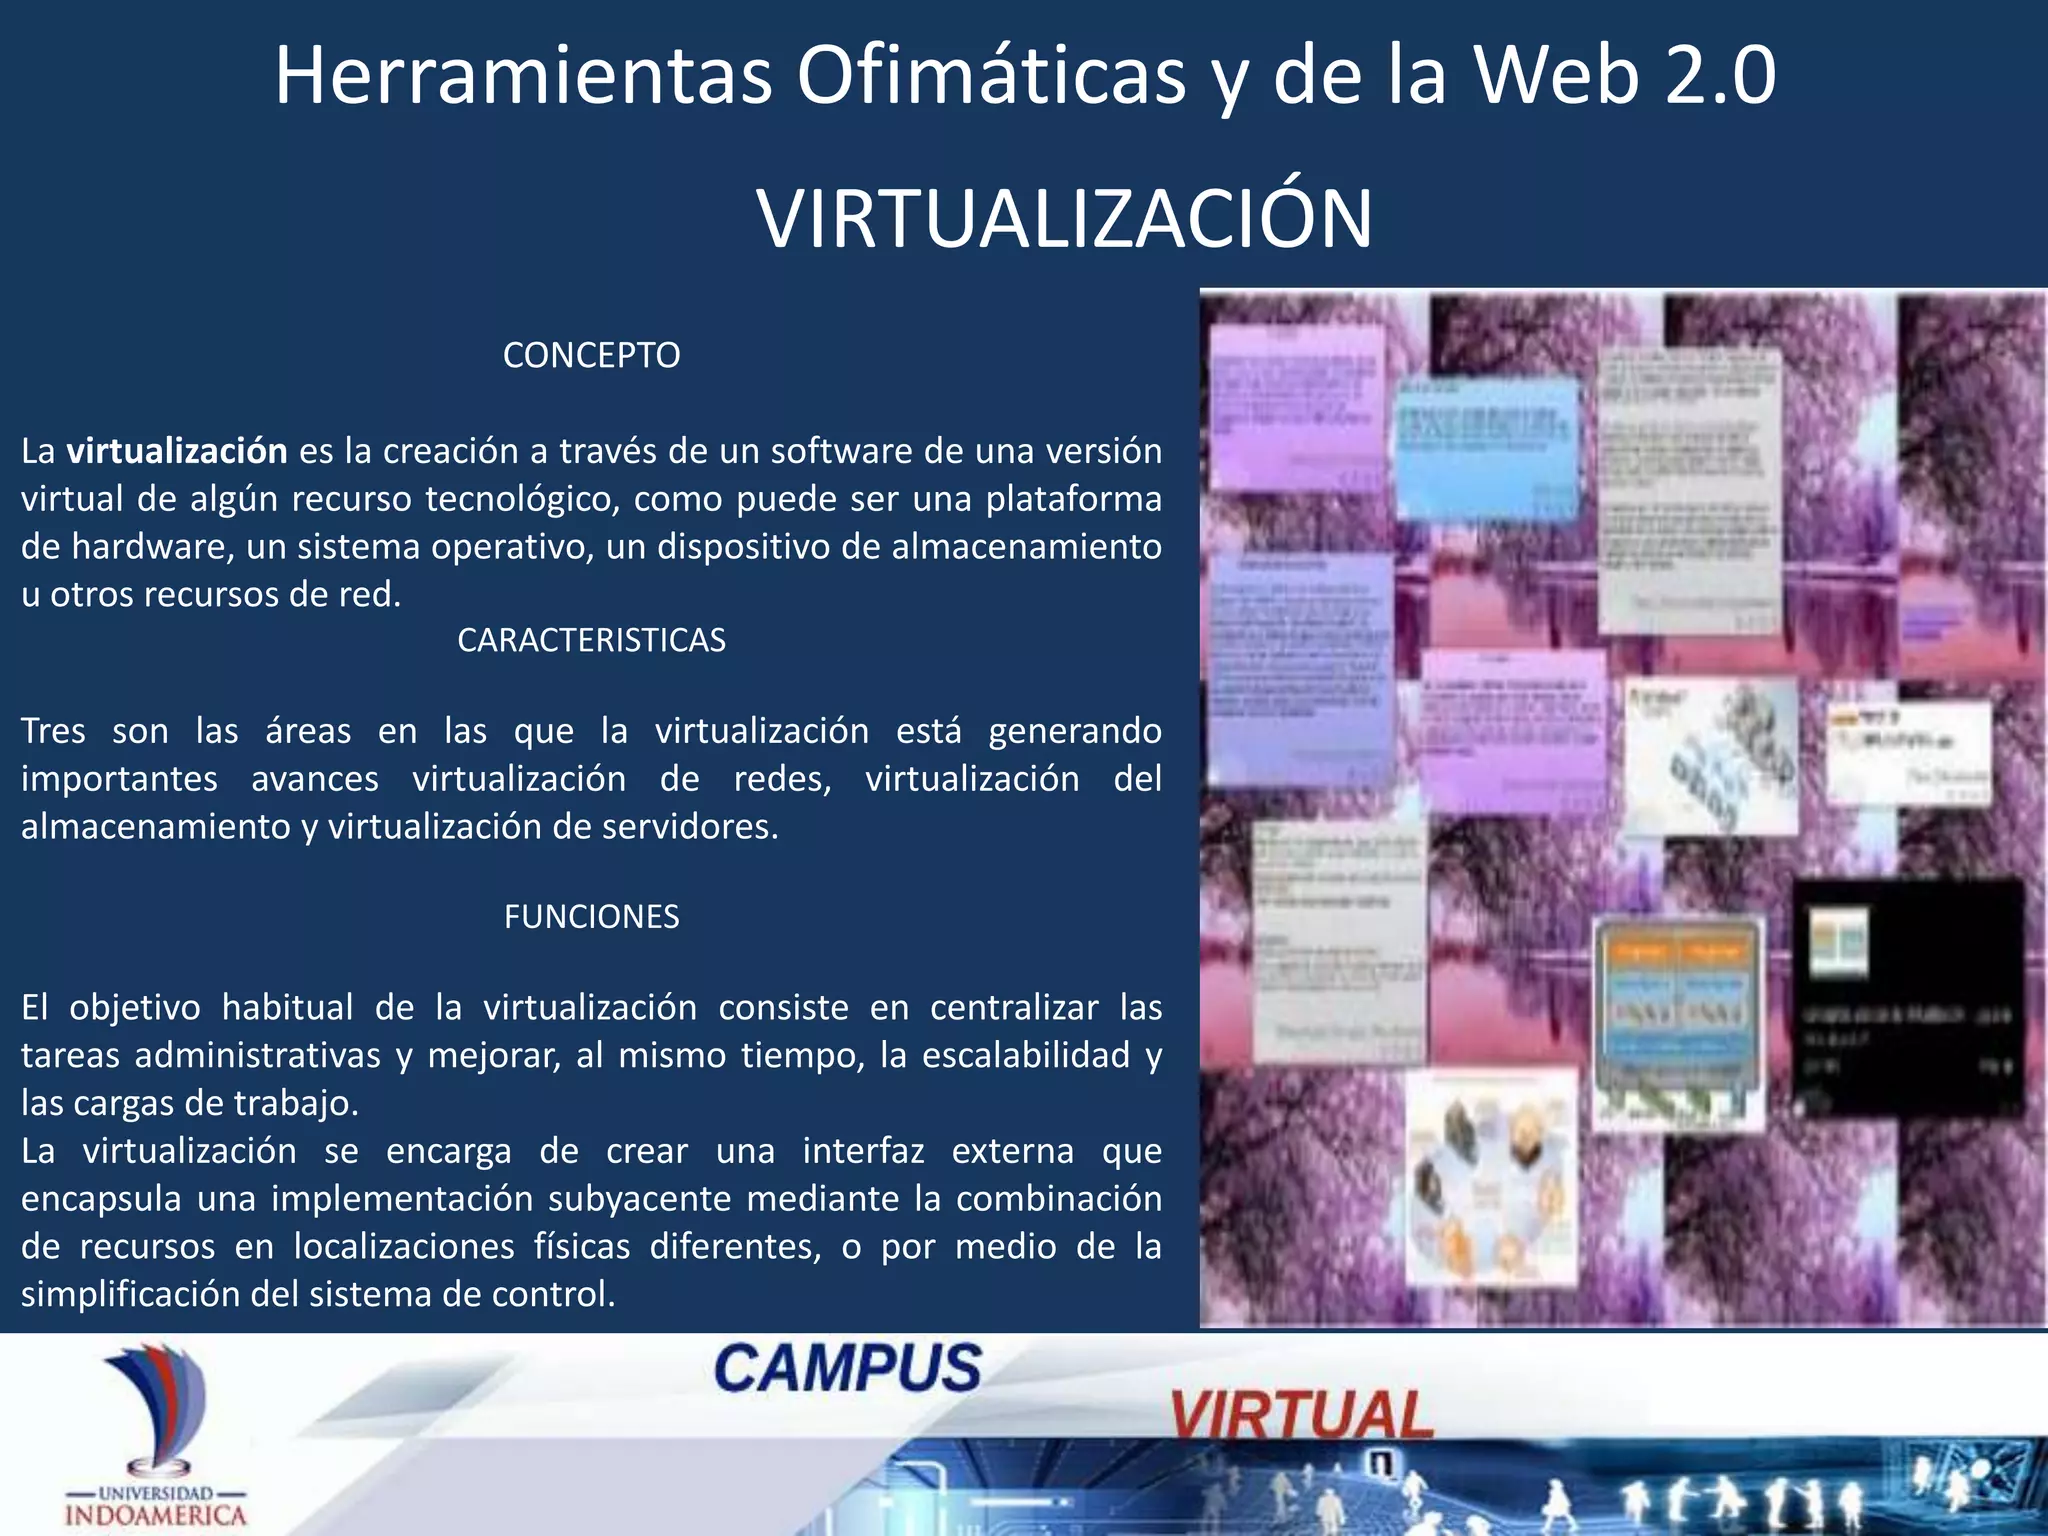
Task: Click the red 'VIRTUAL' banner text
Action: [x=1302, y=1415]
